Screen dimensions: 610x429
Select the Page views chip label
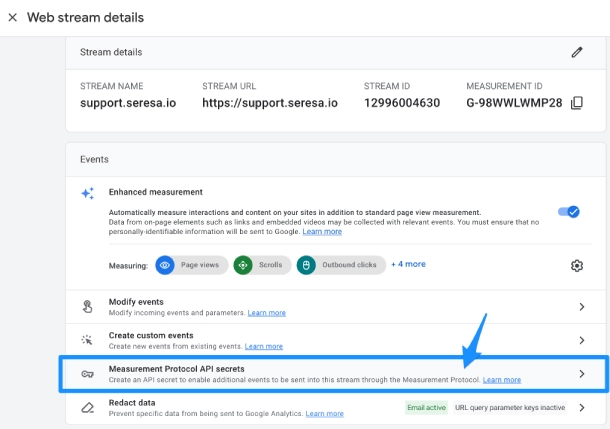coord(200,265)
